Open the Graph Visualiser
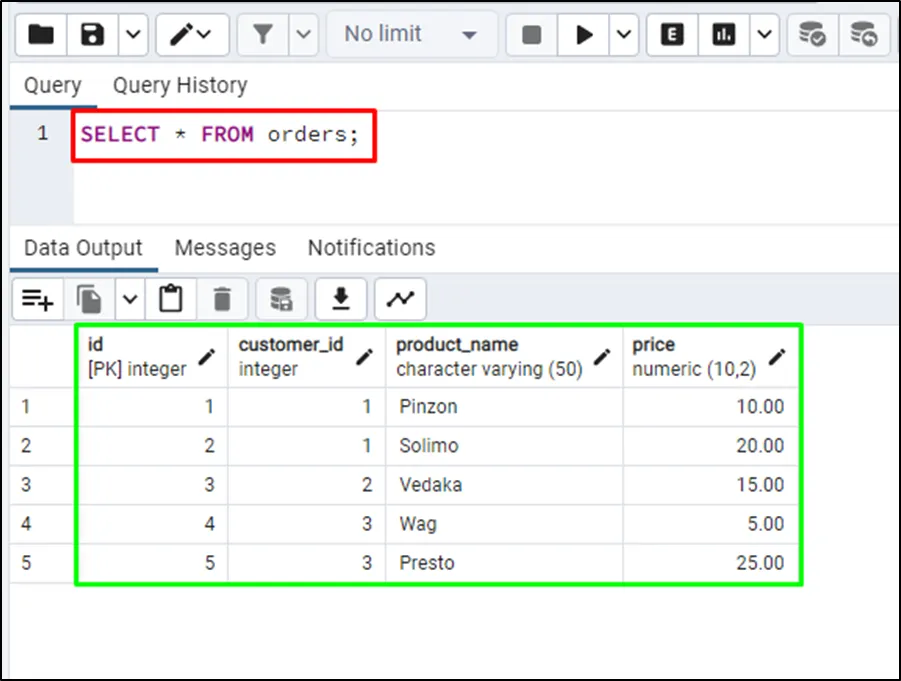Viewport: 901px width, 681px height. (x=400, y=299)
